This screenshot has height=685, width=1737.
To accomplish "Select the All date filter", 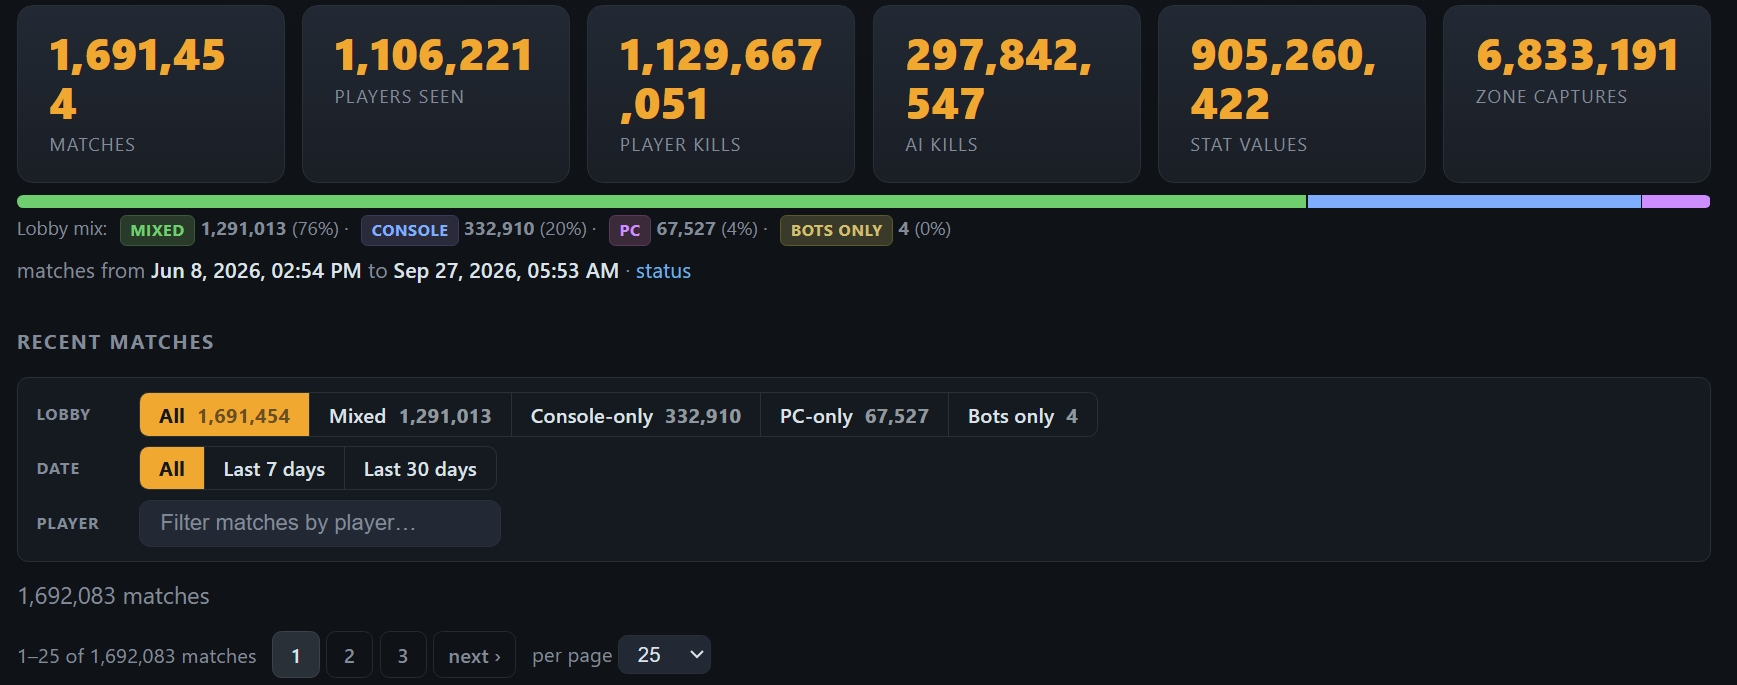I will coord(172,468).
